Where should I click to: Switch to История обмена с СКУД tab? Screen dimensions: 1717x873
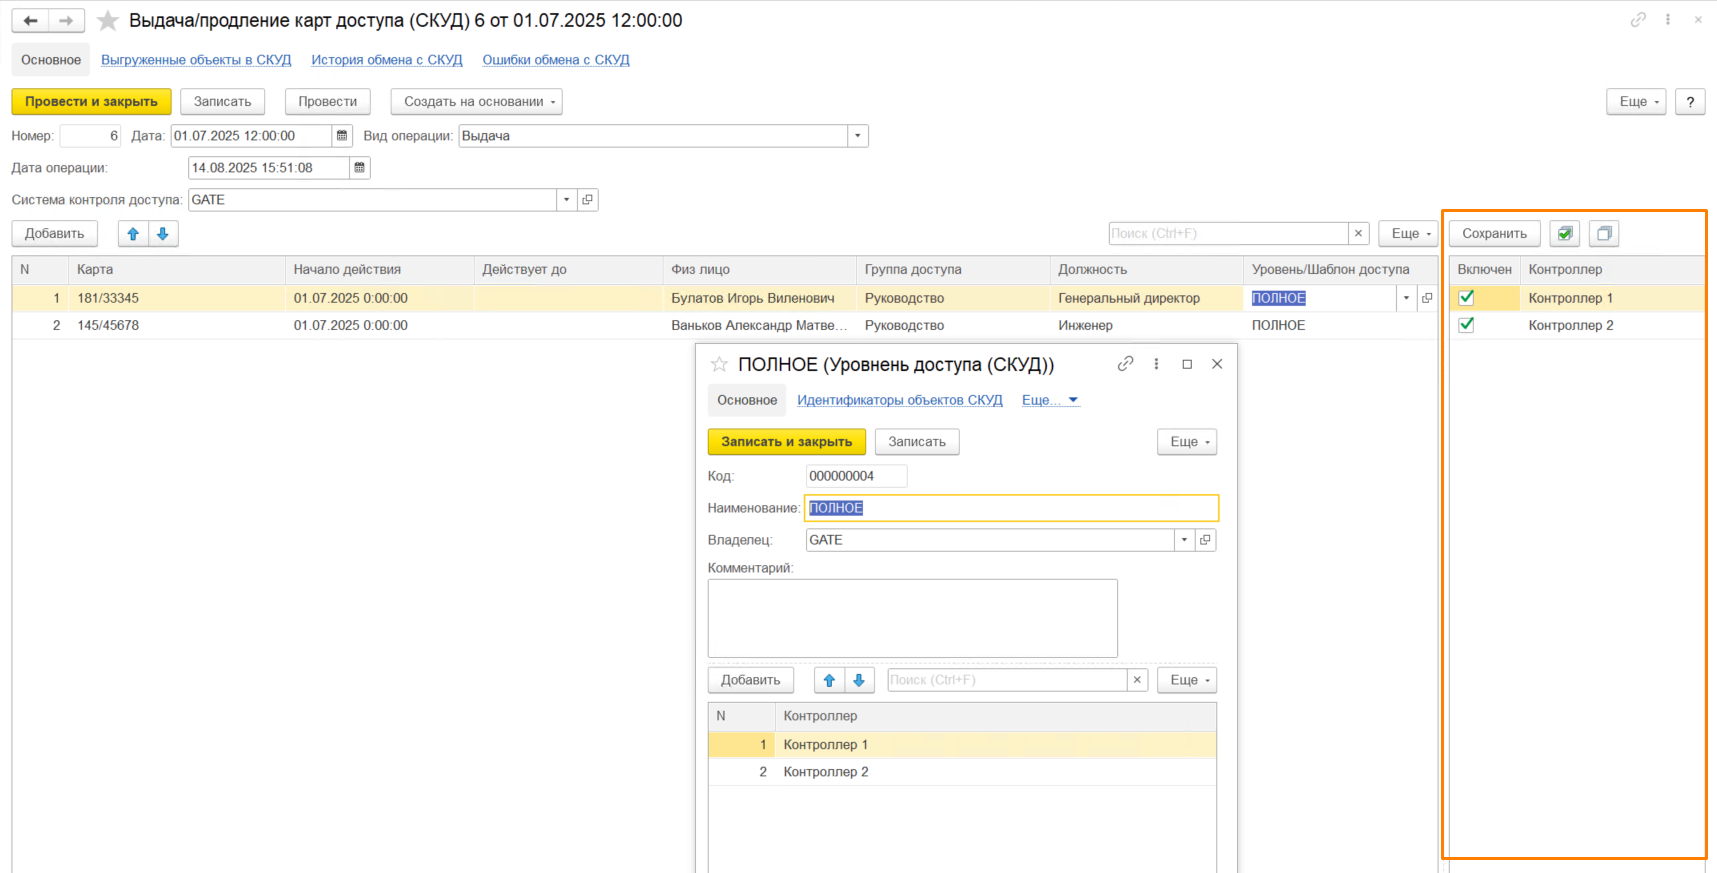386,60
